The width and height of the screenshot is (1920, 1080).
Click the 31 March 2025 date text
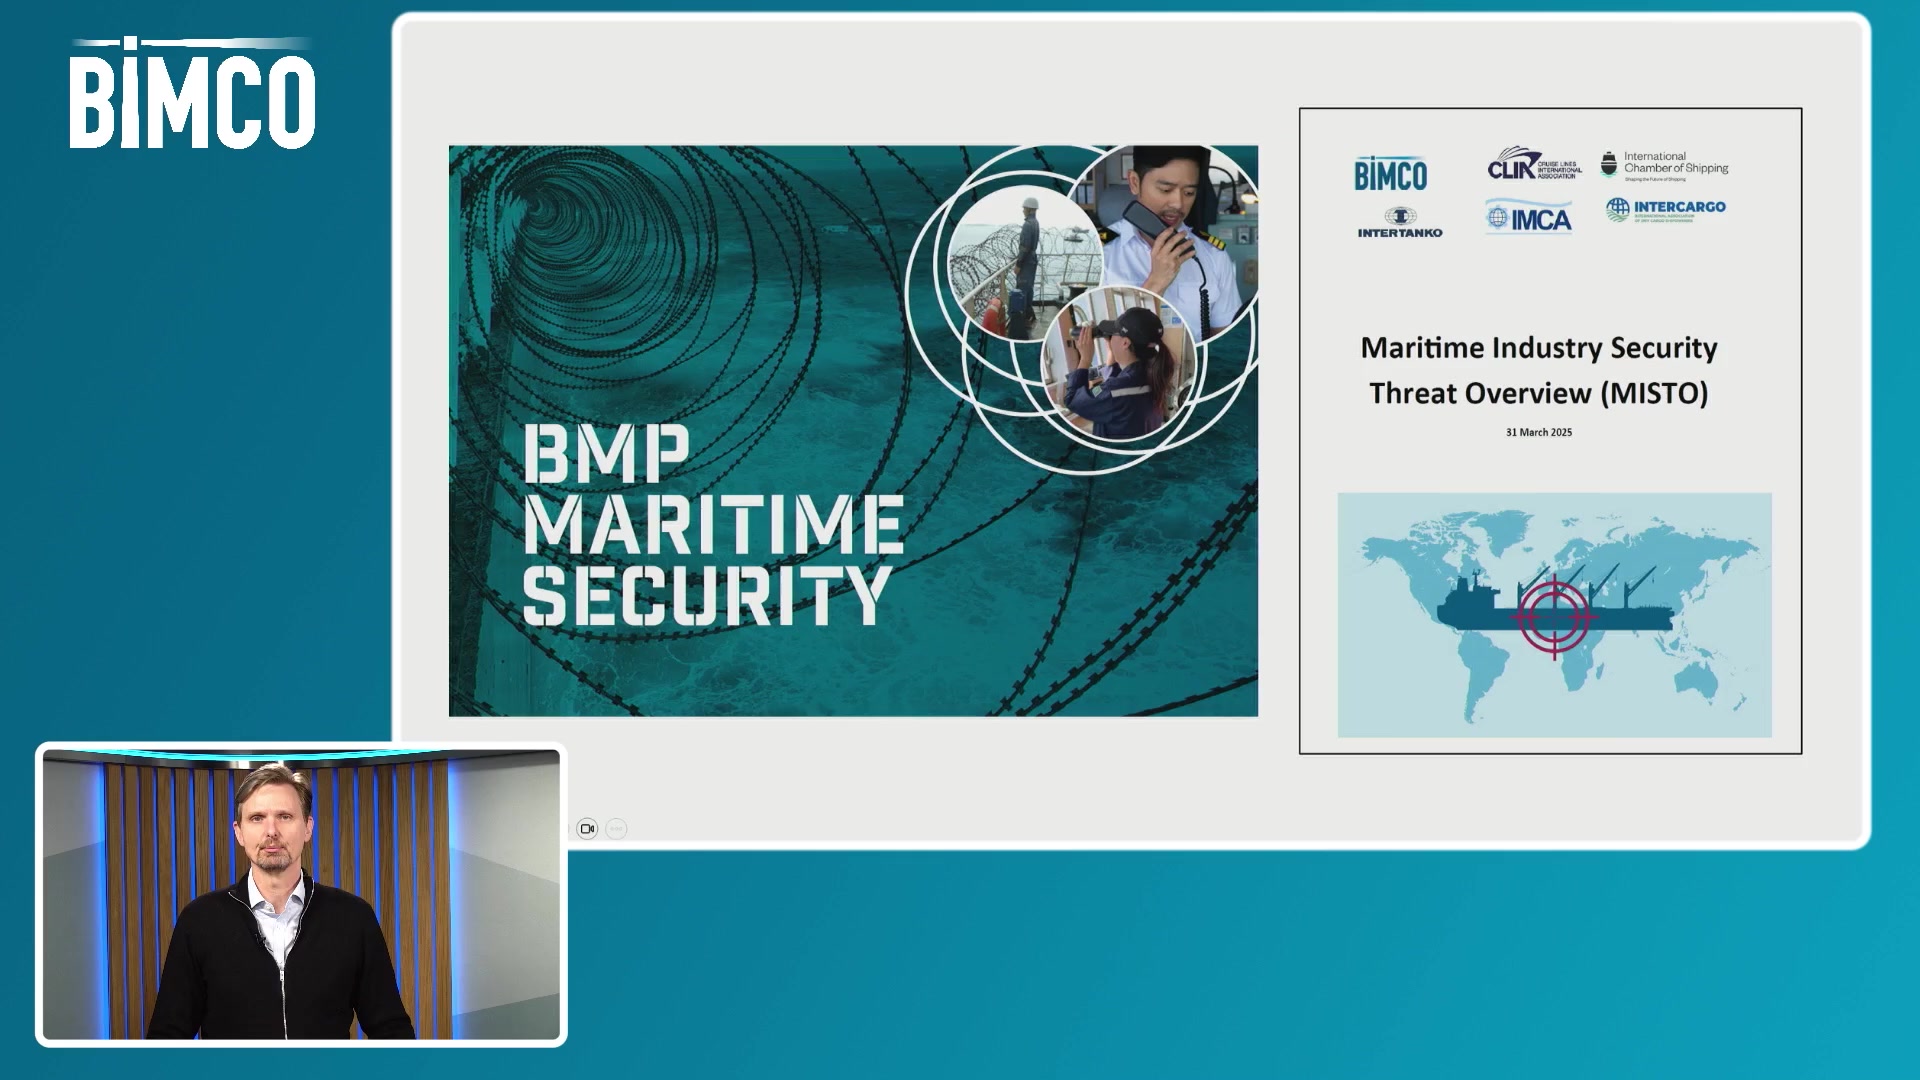1538,432
